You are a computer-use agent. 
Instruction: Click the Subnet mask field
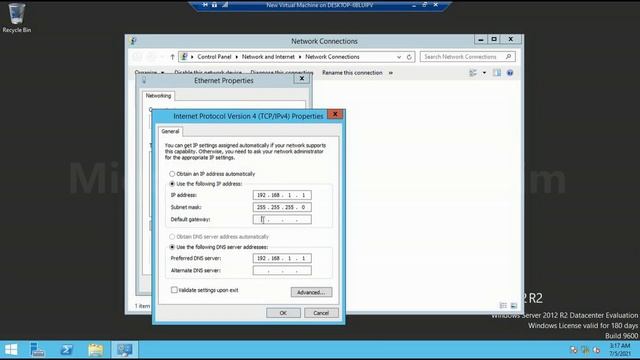click(x=282, y=207)
